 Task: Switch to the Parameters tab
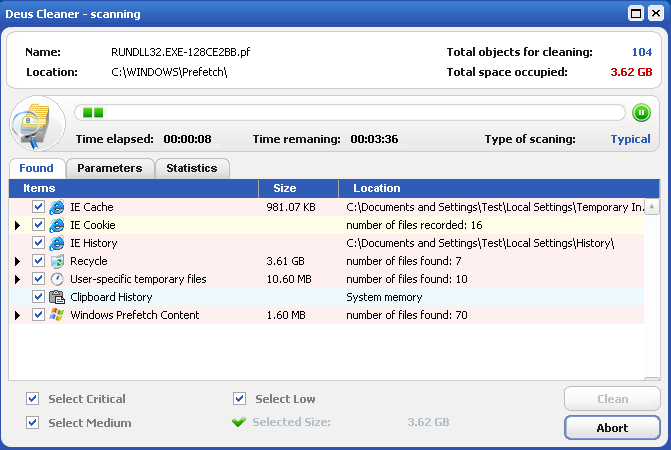coord(110,168)
